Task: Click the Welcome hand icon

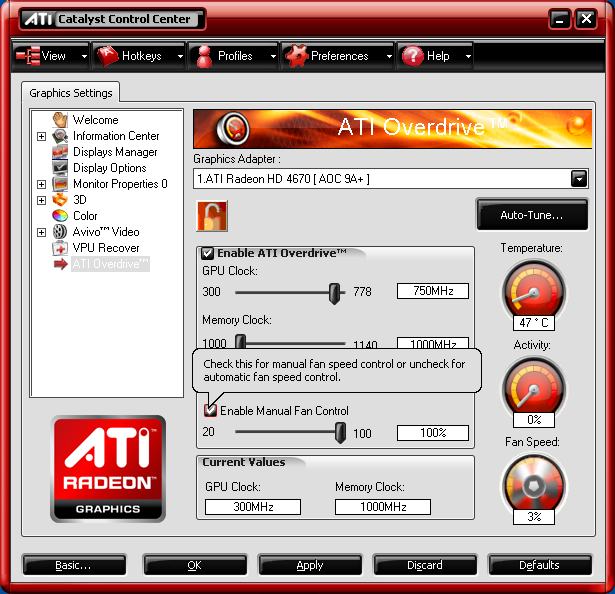Action: click(60, 120)
